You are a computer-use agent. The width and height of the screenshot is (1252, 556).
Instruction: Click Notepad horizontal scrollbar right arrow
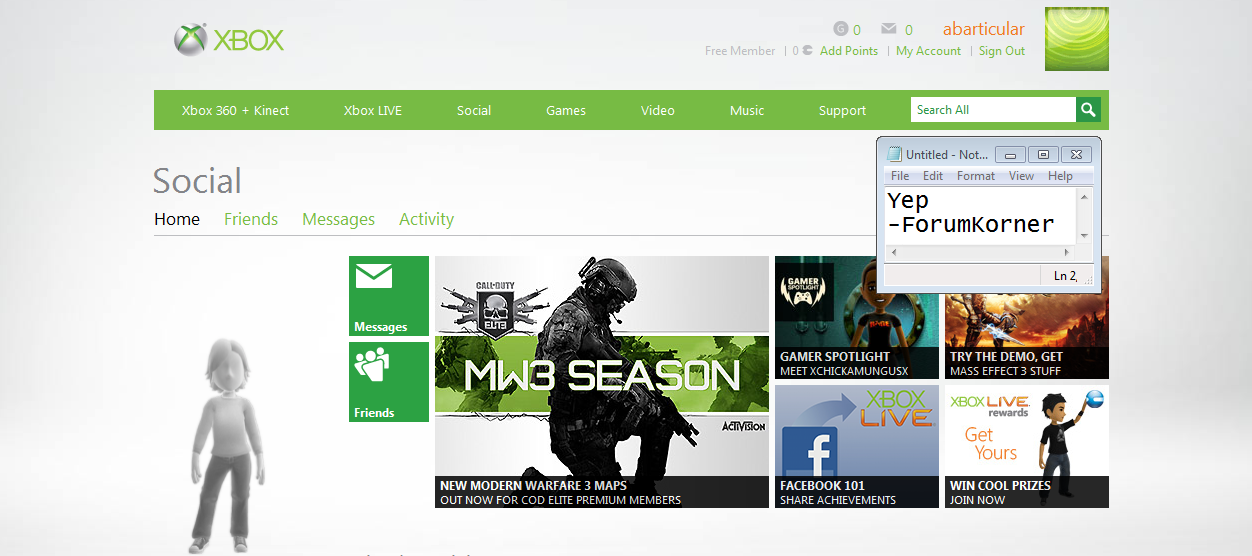(1069, 252)
